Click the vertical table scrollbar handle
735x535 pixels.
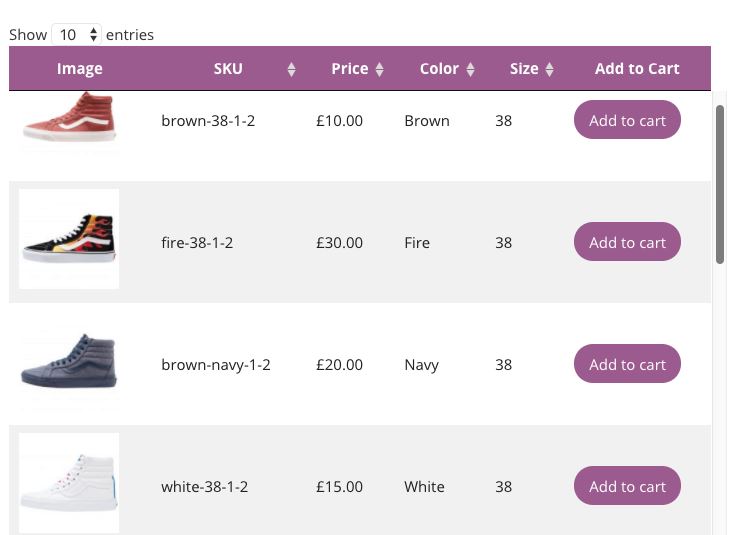tap(720, 185)
